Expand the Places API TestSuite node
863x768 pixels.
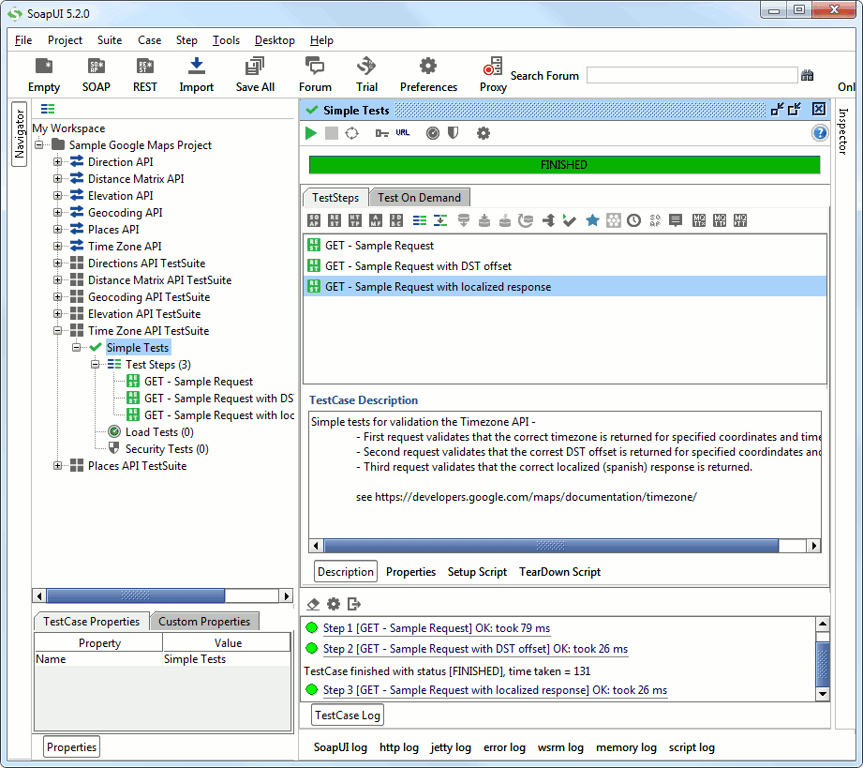tap(57, 466)
